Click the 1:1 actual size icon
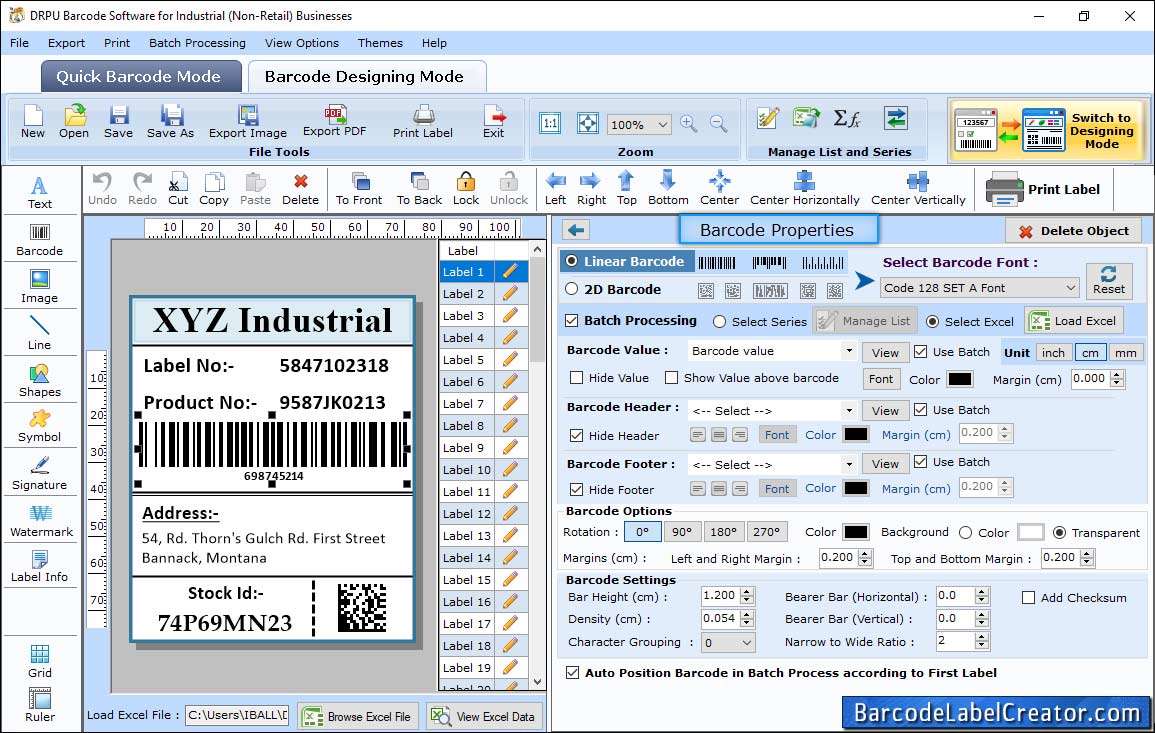Viewport: 1155px width, 733px height. point(550,124)
